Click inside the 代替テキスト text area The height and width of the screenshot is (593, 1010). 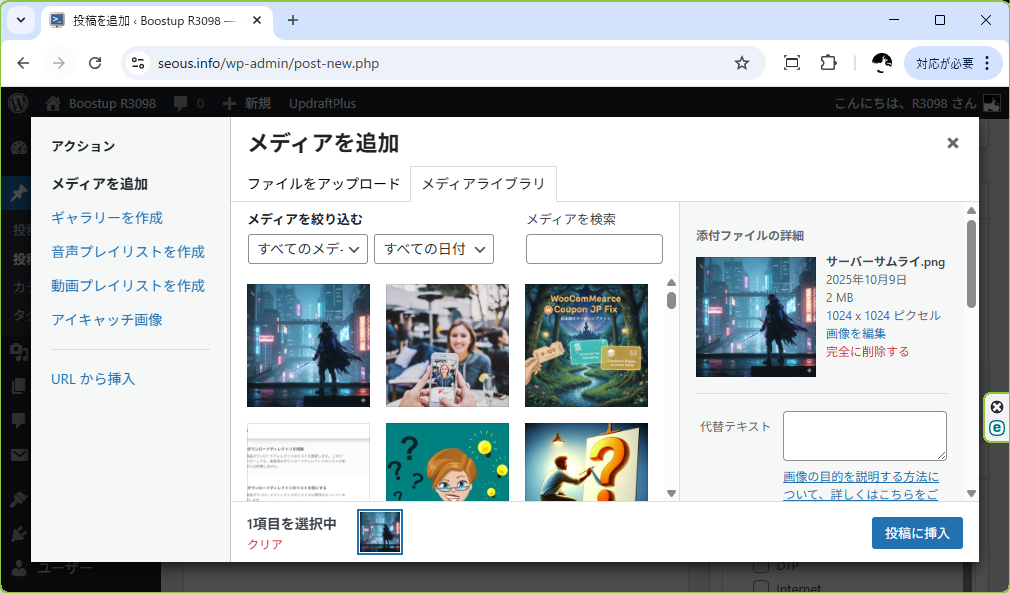pyautogui.click(x=864, y=436)
